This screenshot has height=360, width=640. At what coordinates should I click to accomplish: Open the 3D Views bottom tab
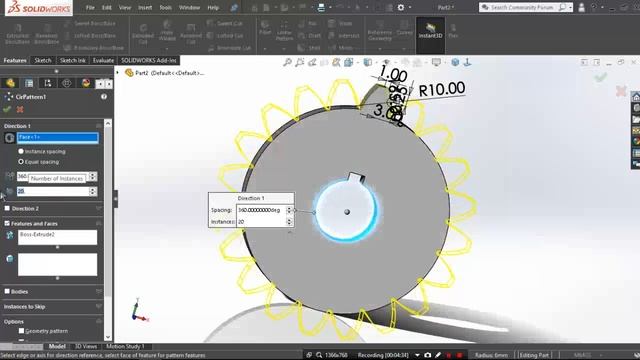tap(86, 346)
